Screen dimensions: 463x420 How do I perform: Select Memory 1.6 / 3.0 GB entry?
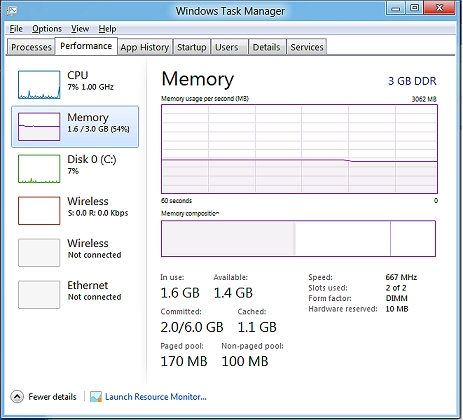click(75, 127)
